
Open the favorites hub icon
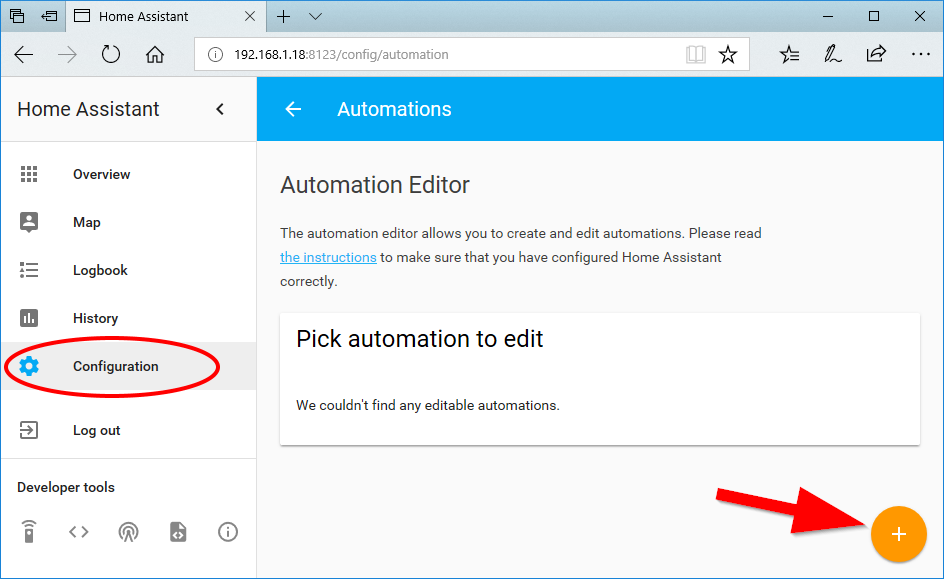789,55
